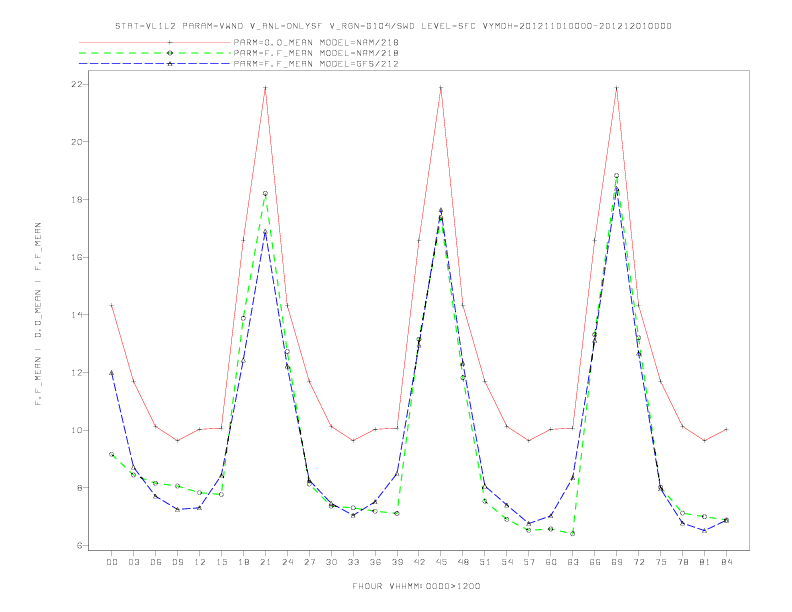Click the y-axis tick label 10

click(x=76, y=430)
